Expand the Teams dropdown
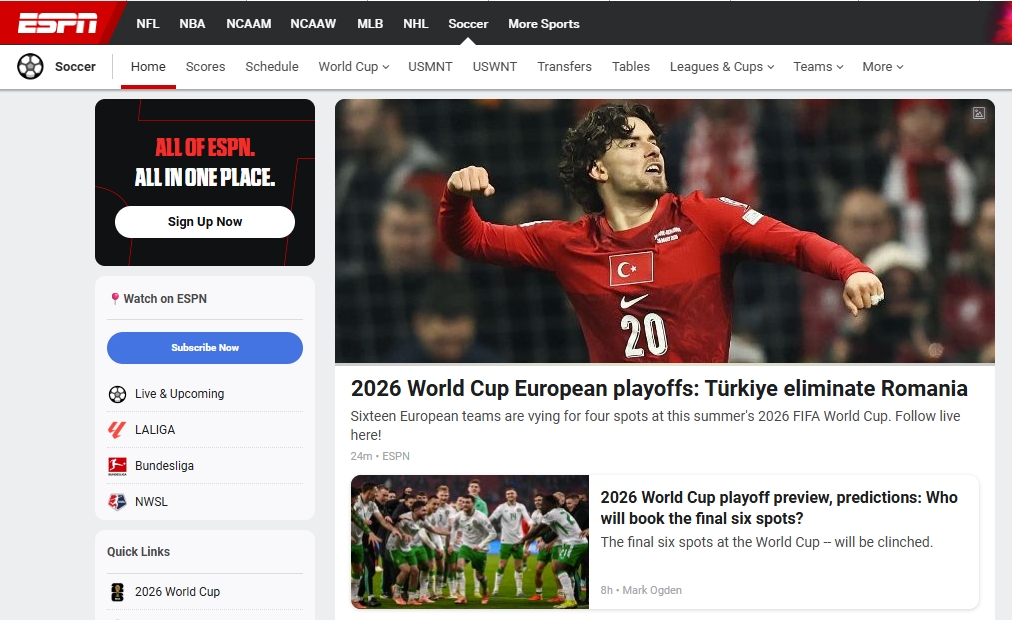Viewport: 1012px width, 620px height. coord(818,67)
